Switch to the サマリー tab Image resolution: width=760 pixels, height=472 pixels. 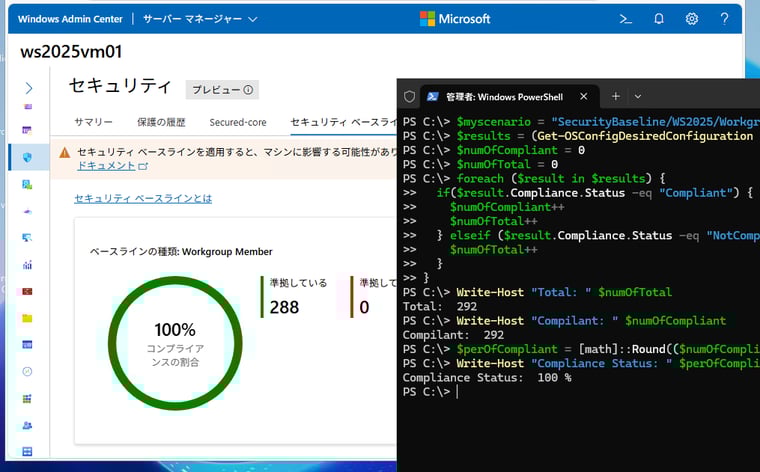[93, 122]
